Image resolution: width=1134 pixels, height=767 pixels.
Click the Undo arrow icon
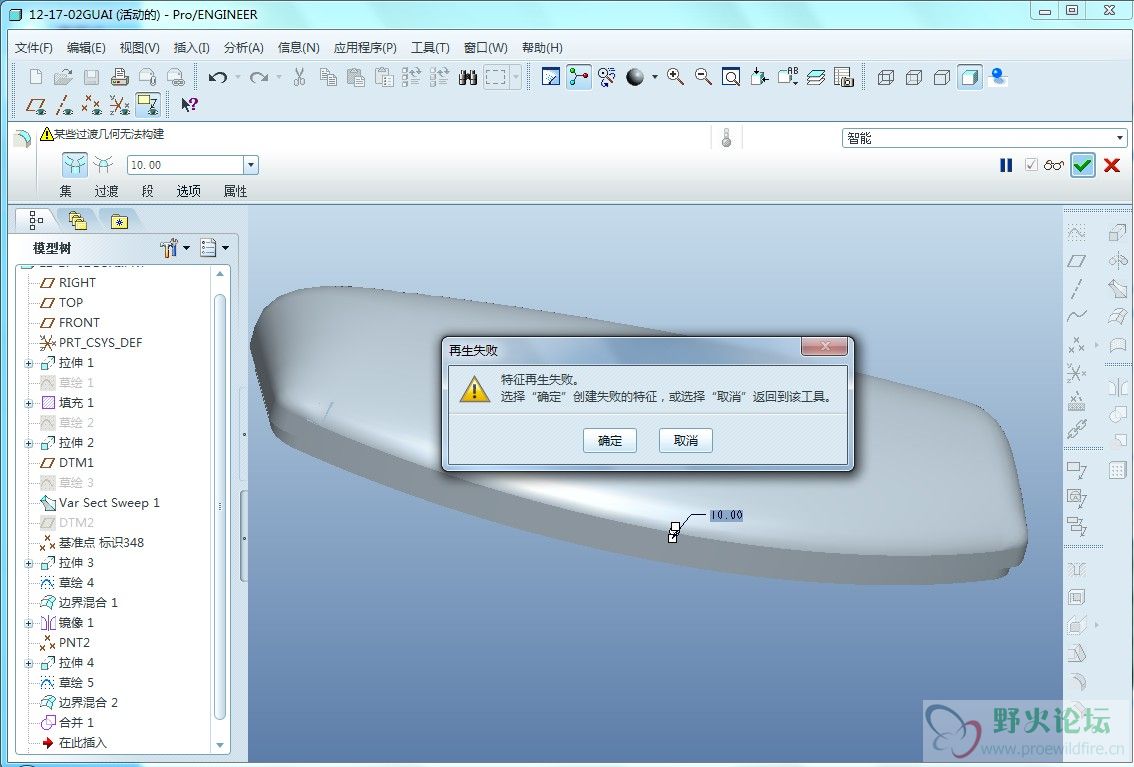point(217,77)
